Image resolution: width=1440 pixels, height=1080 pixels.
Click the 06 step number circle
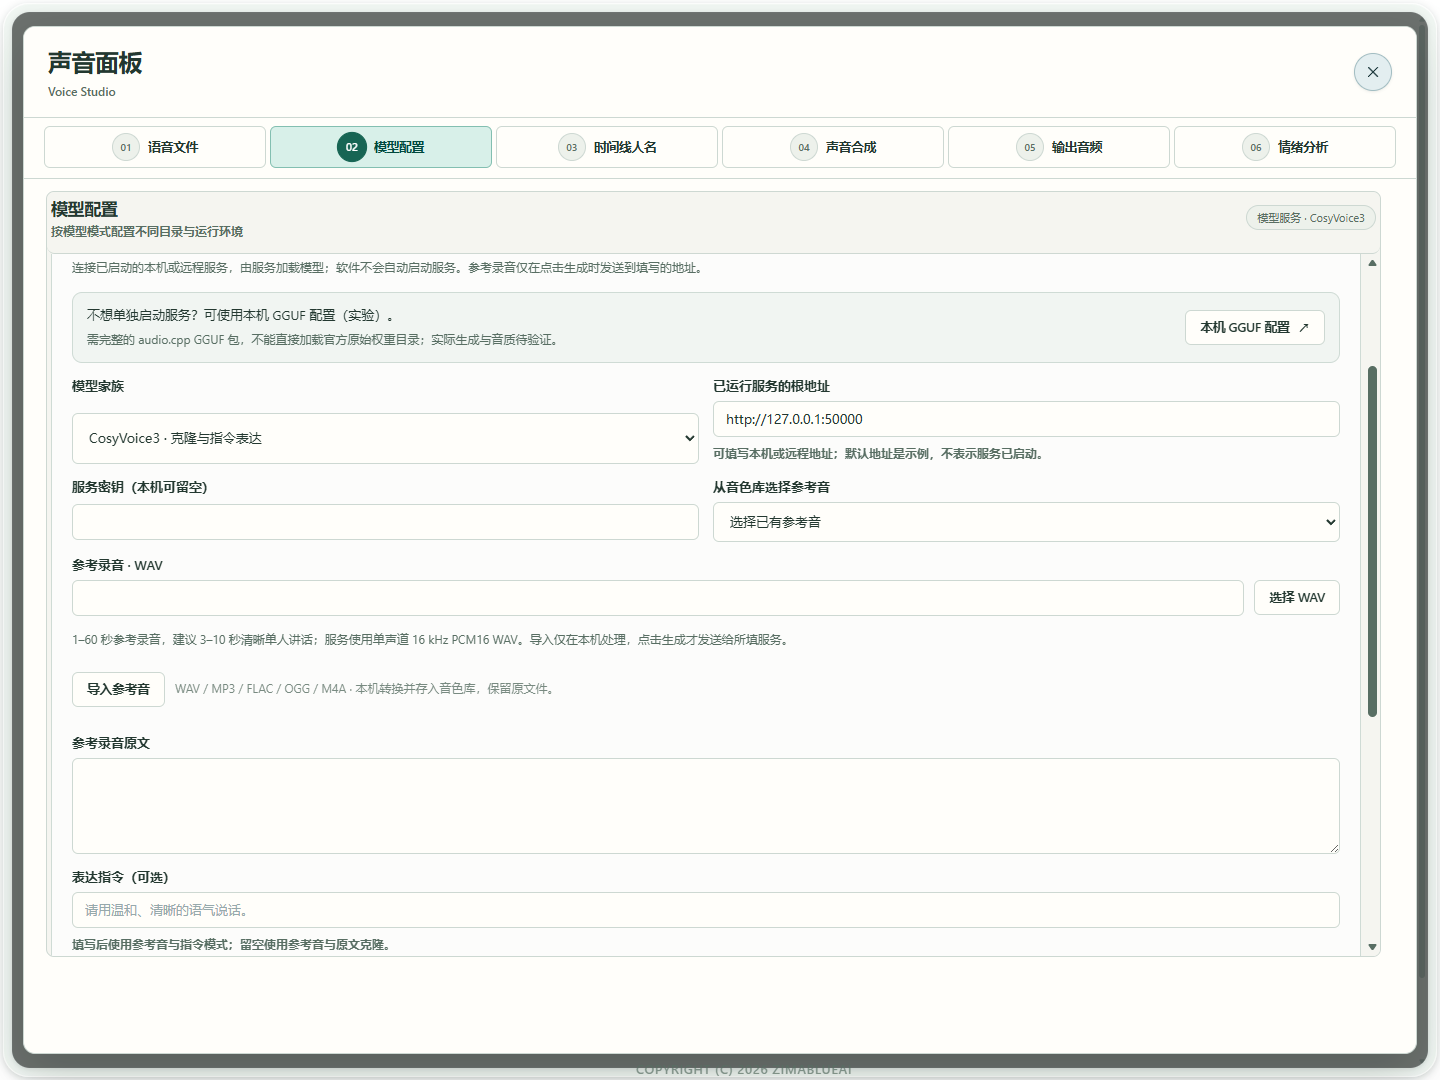(x=1256, y=147)
